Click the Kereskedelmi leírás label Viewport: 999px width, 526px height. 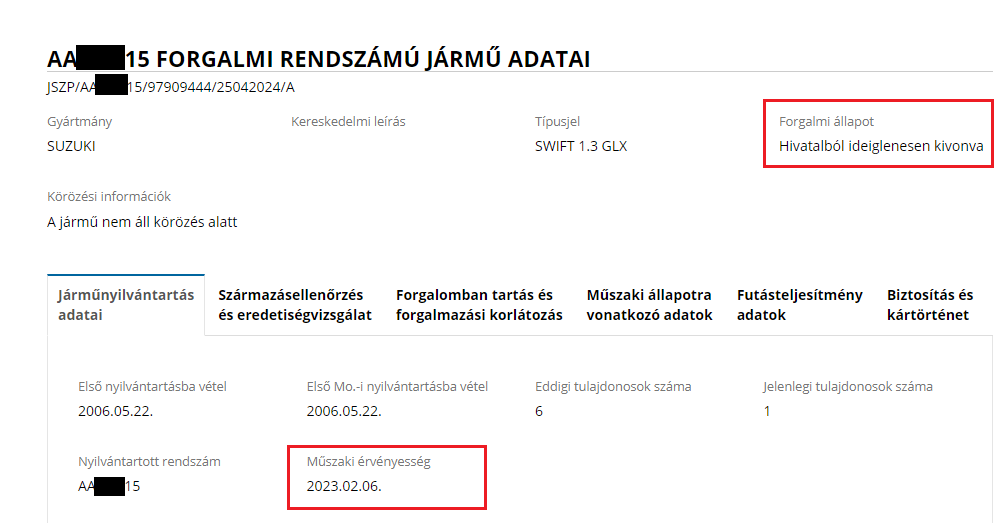pos(348,122)
